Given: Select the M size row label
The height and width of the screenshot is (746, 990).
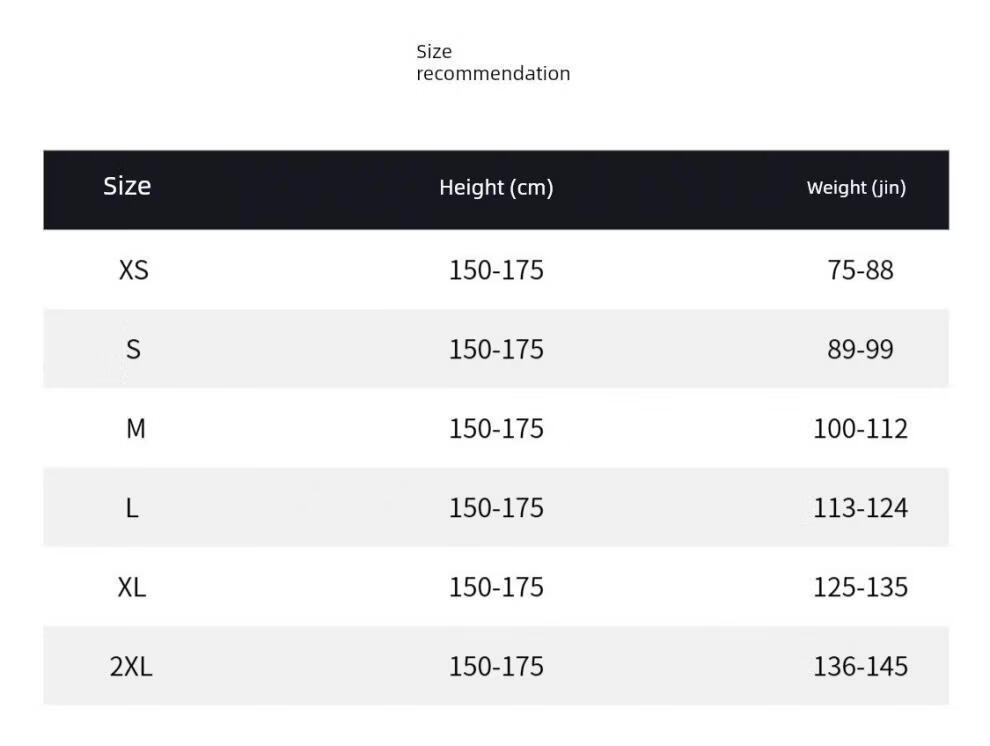Looking at the screenshot, I should (x=135, y=429).
